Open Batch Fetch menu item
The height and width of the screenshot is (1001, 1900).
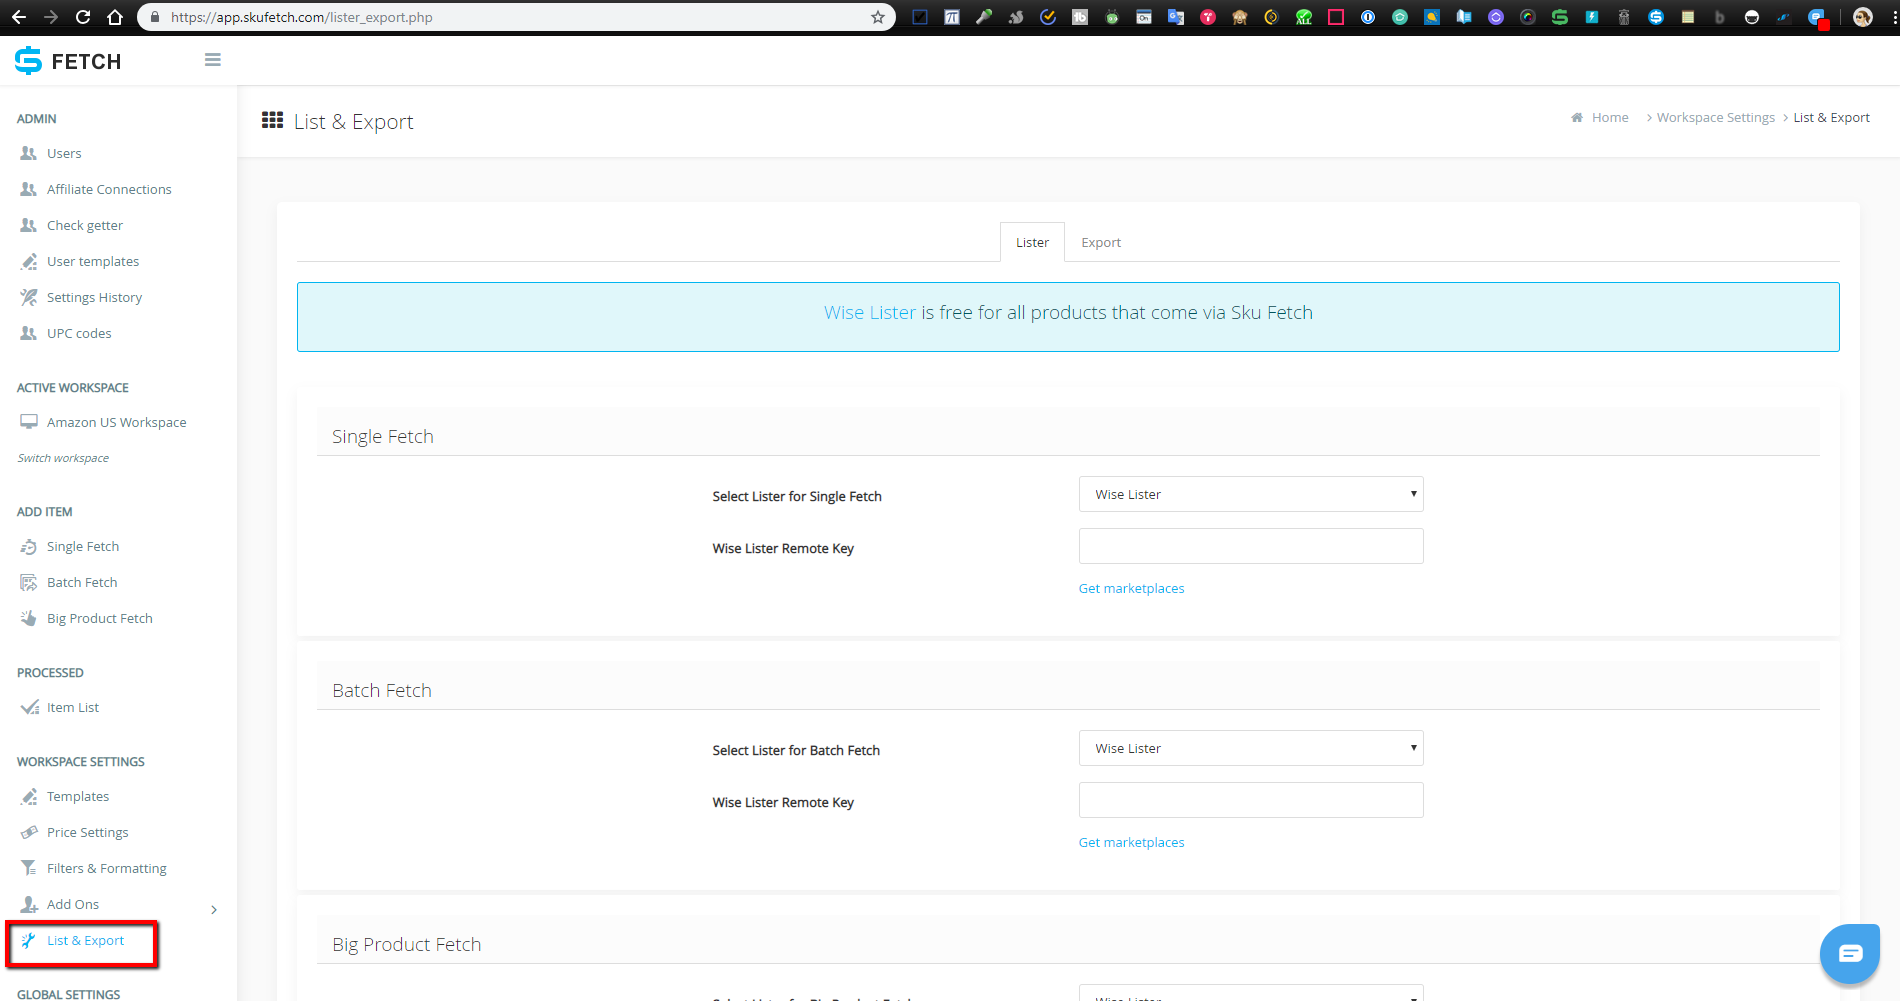pyautogui.click(x=82, y=582)
